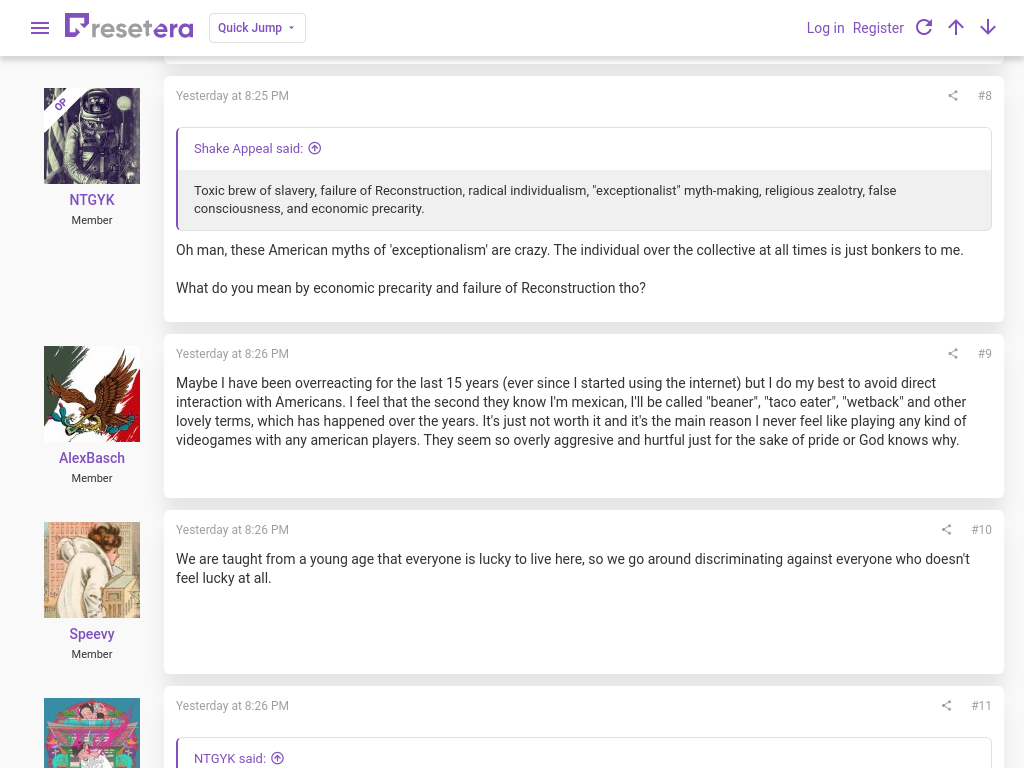Click 'Member' label under NTGYK
Screen dimensions: 1024x768
(x=92, y=220)
